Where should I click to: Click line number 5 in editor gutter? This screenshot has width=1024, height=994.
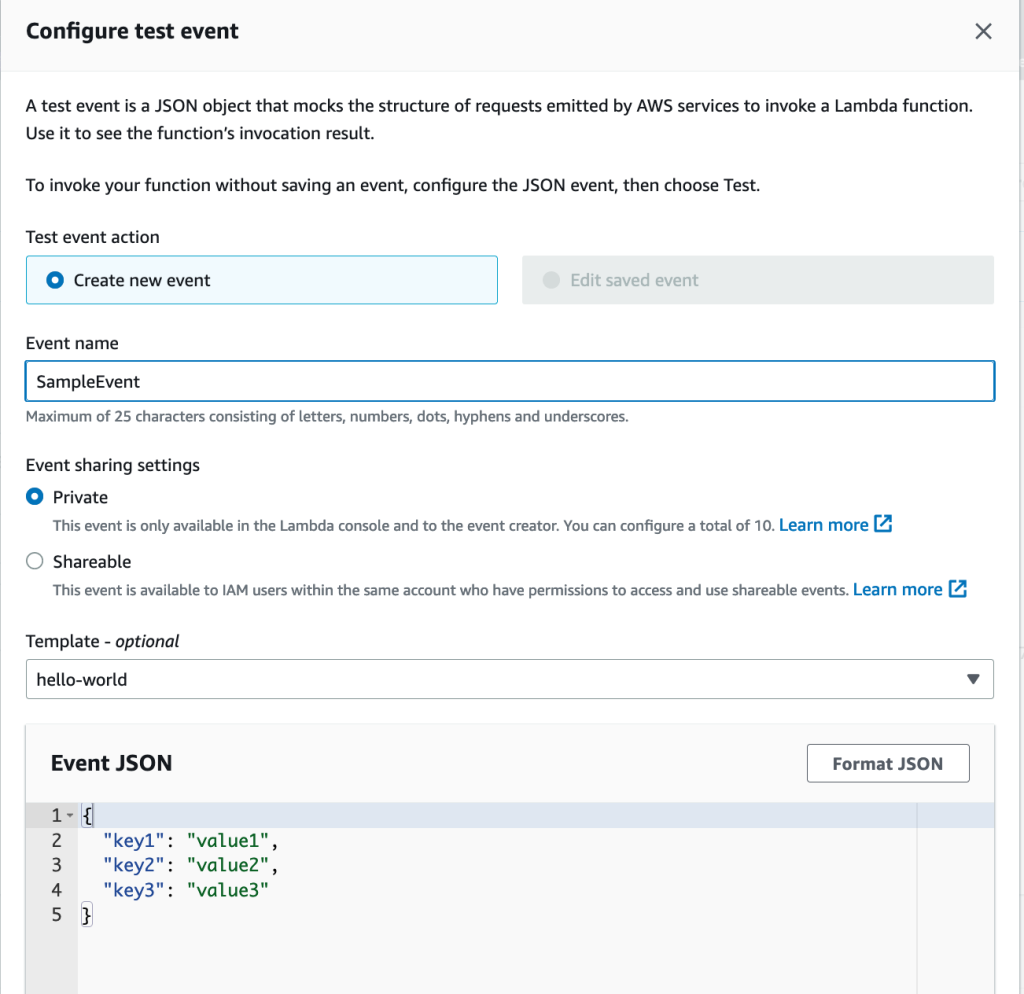57,915
